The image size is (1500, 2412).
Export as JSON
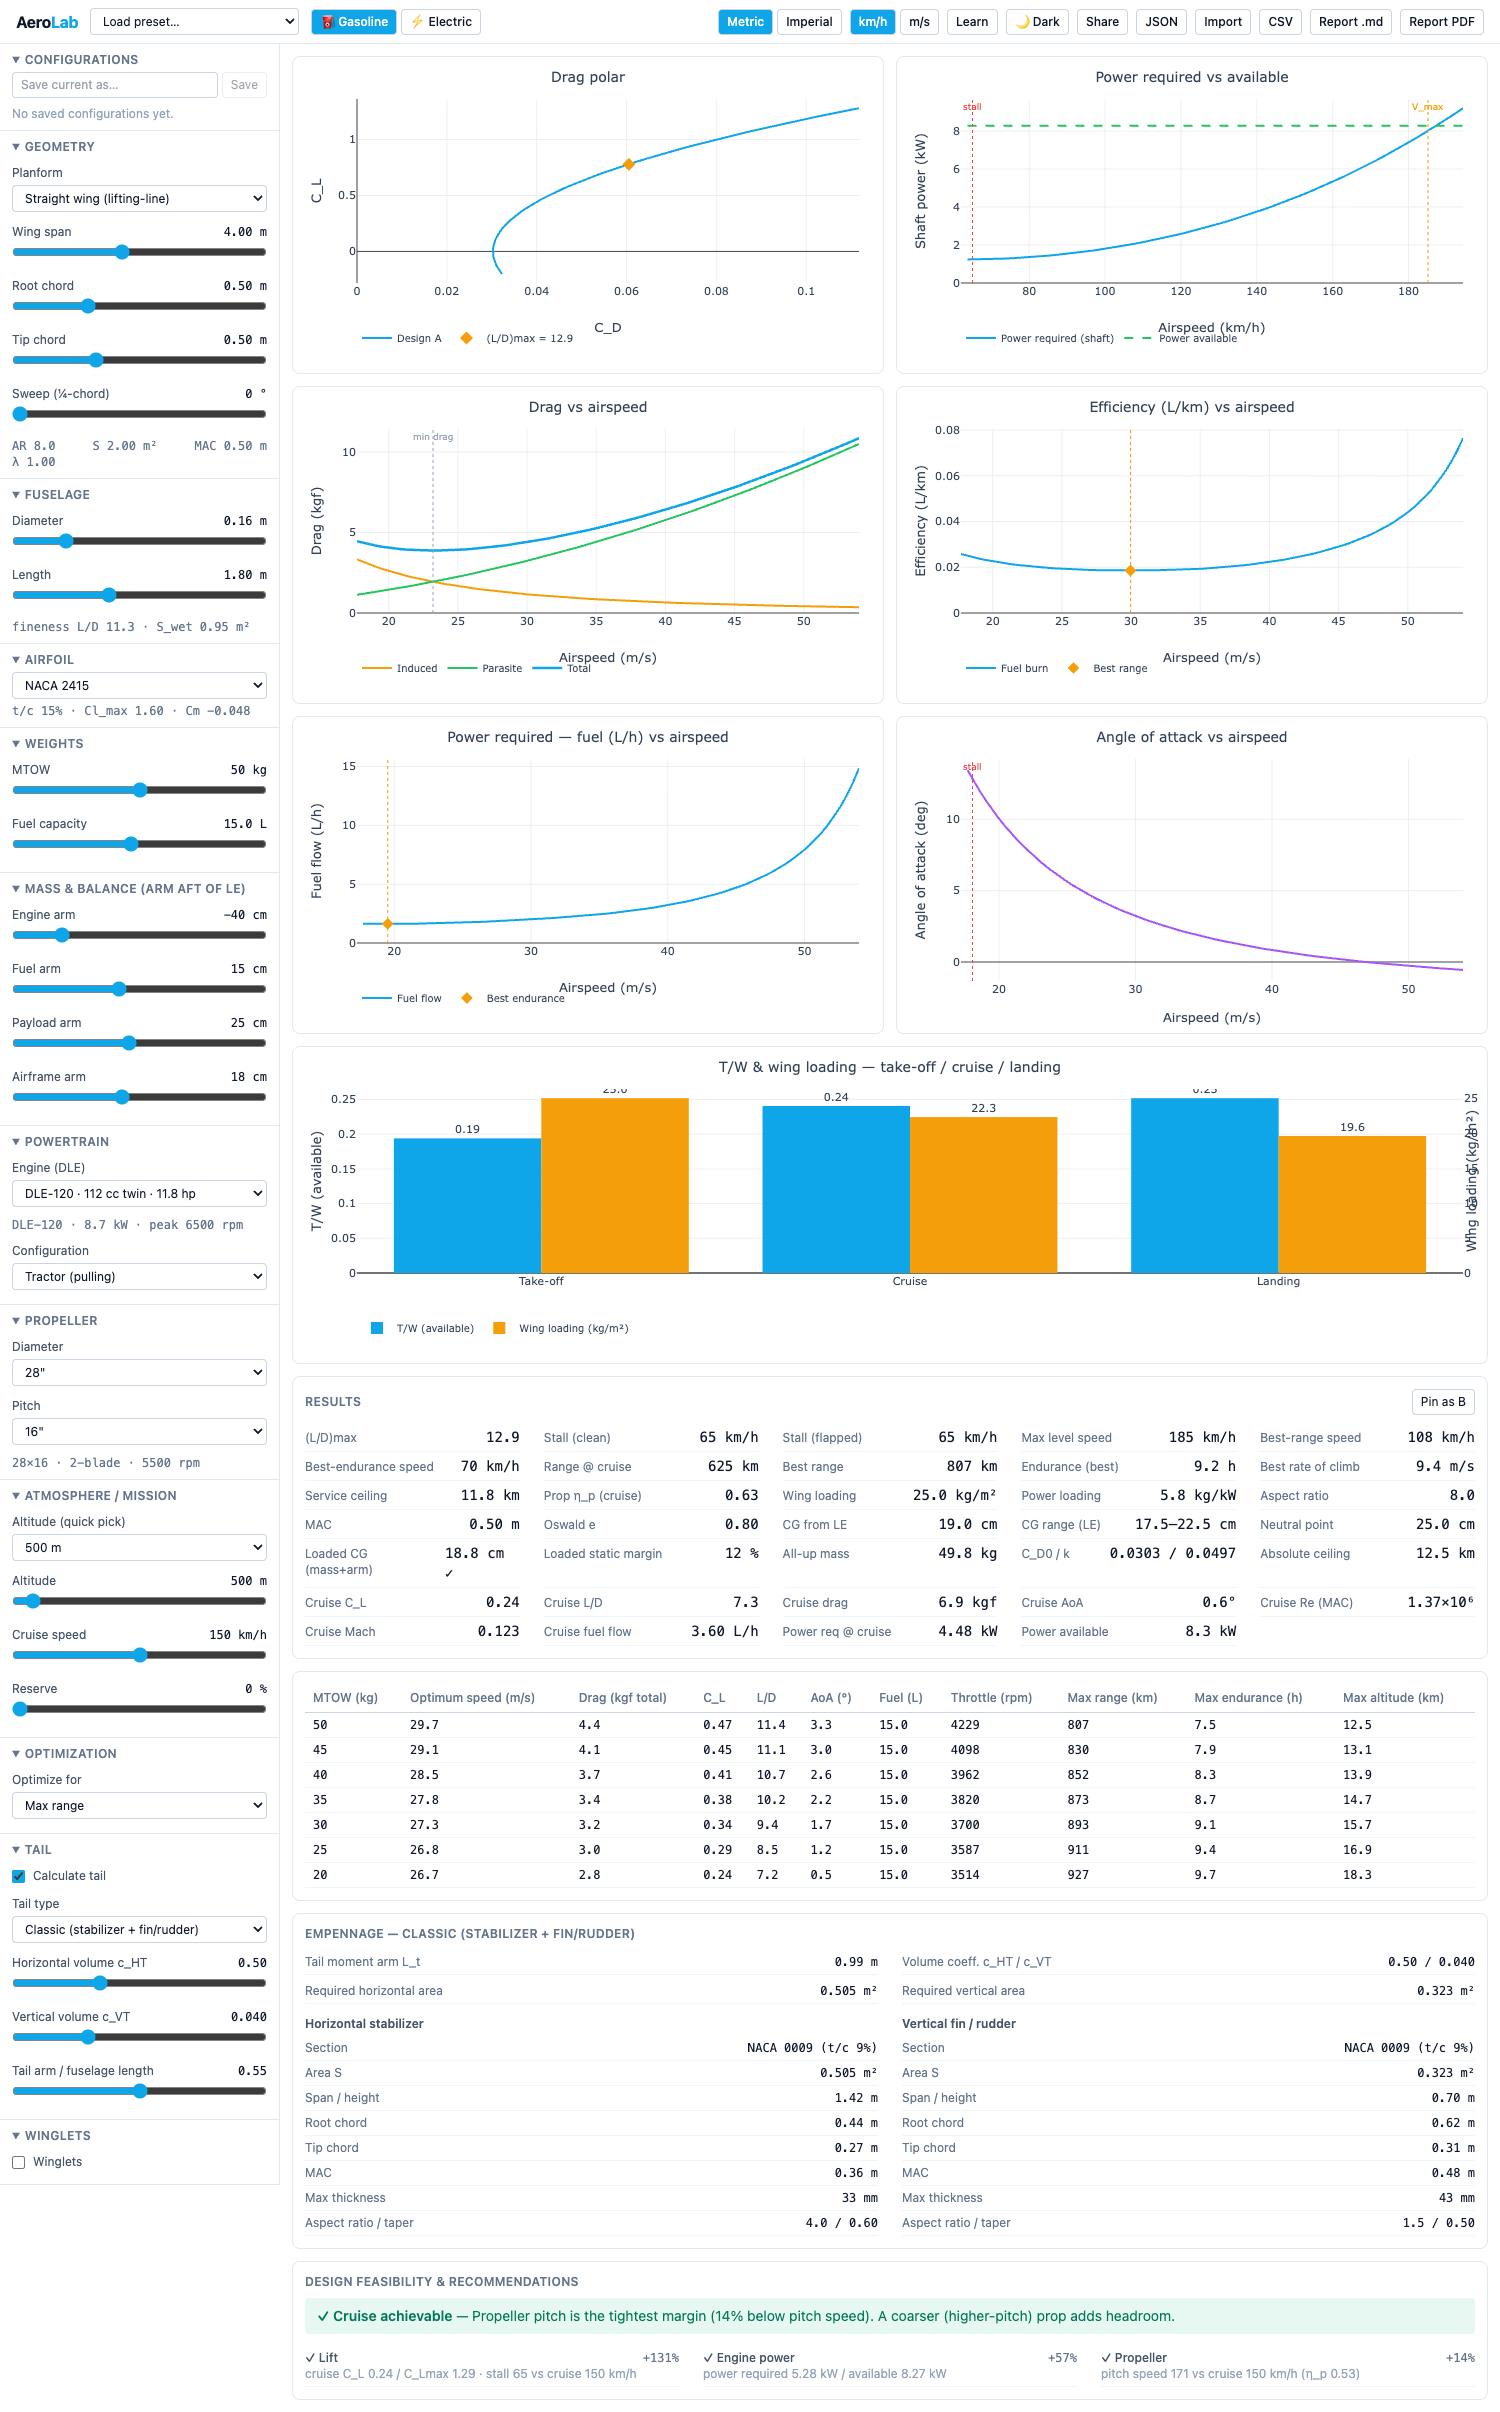pos(1161,22)
